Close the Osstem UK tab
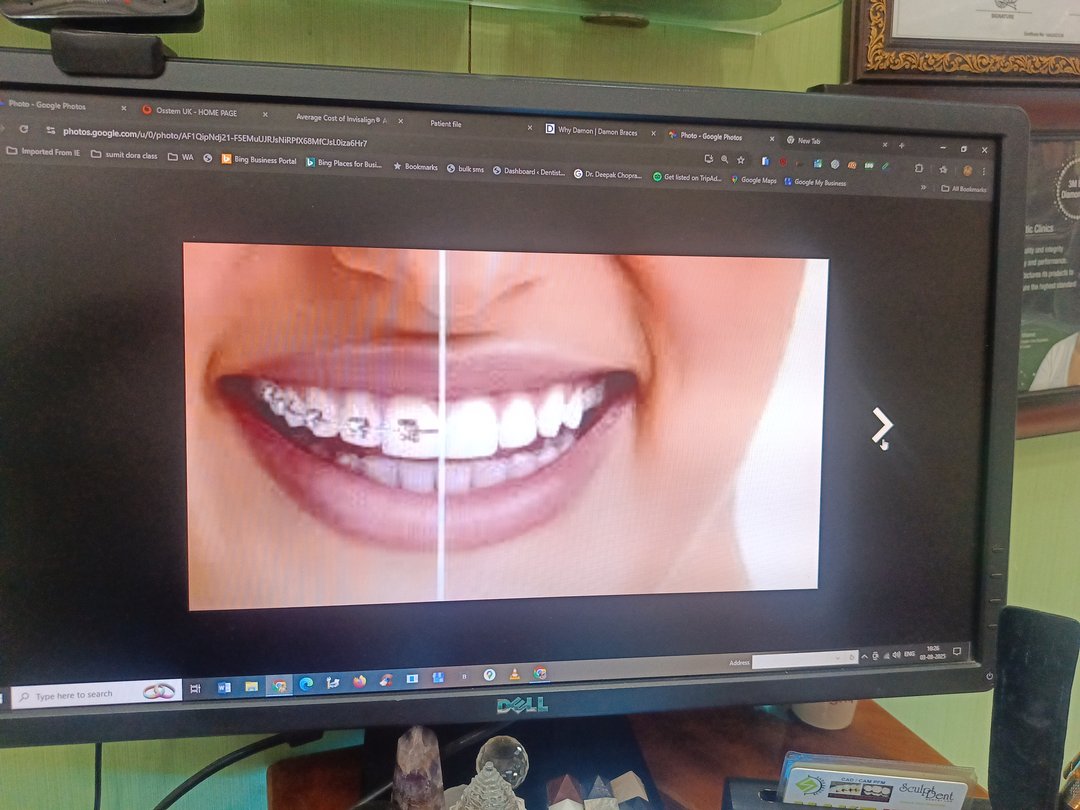The height and width of the screenshot is (810, 1080). pos(265,114)
